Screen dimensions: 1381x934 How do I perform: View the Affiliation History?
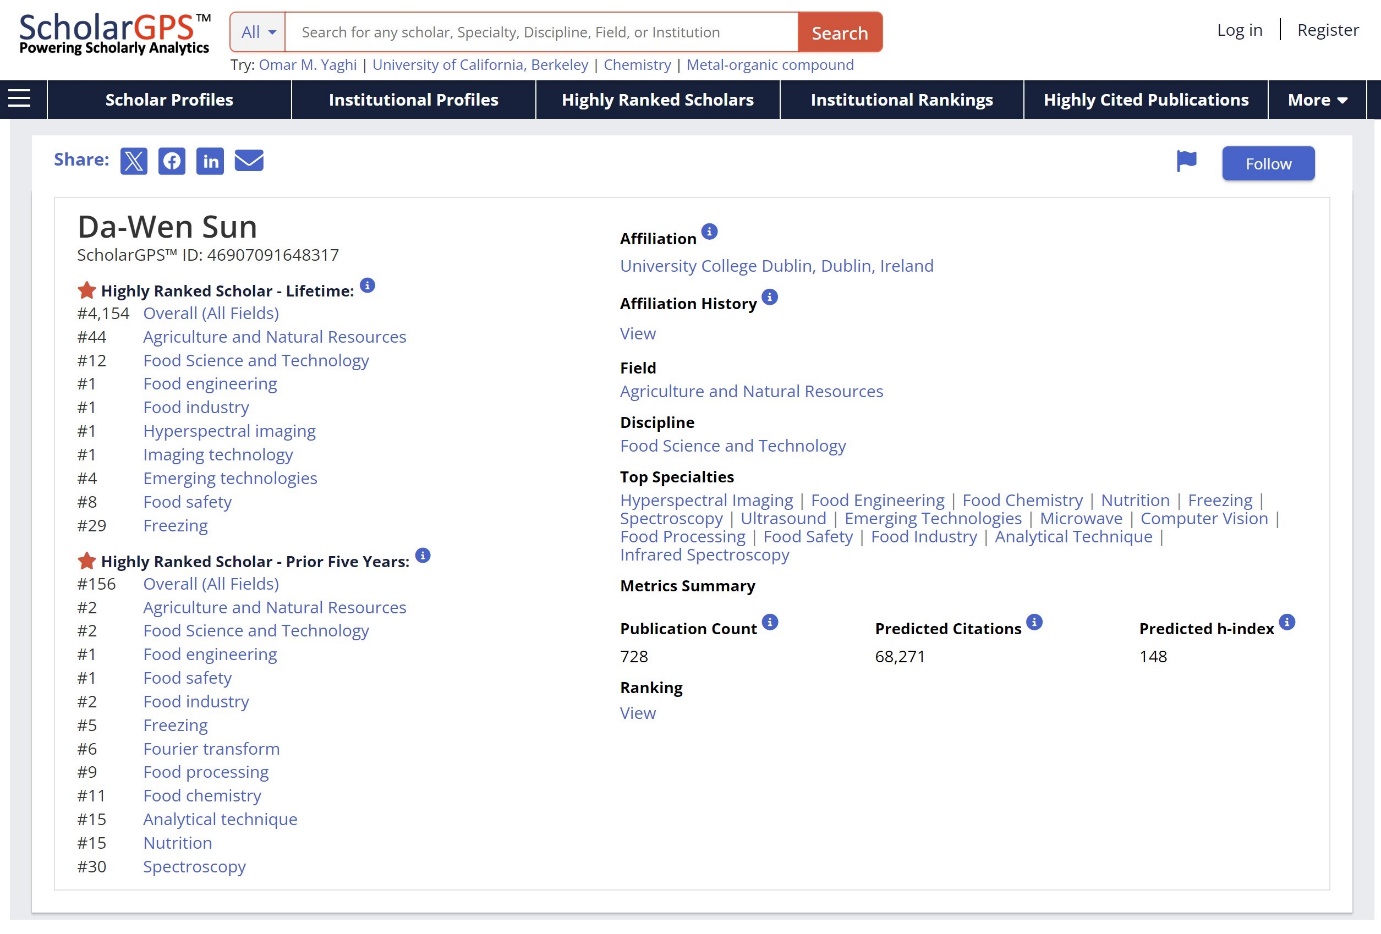coord(638,333)
